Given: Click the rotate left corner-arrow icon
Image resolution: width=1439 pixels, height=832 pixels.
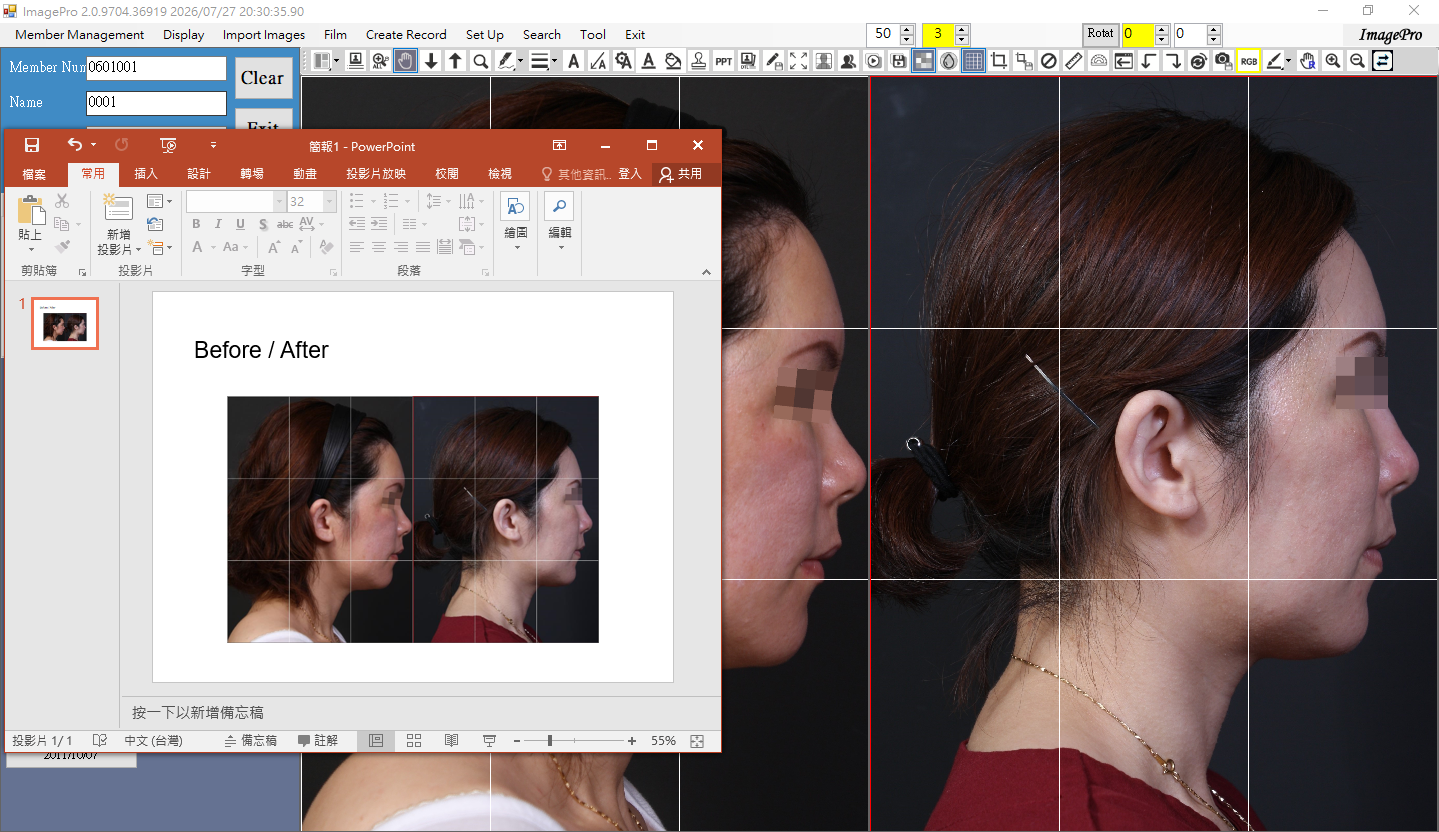Looking at the screenshot, I should pos(1149,61).
